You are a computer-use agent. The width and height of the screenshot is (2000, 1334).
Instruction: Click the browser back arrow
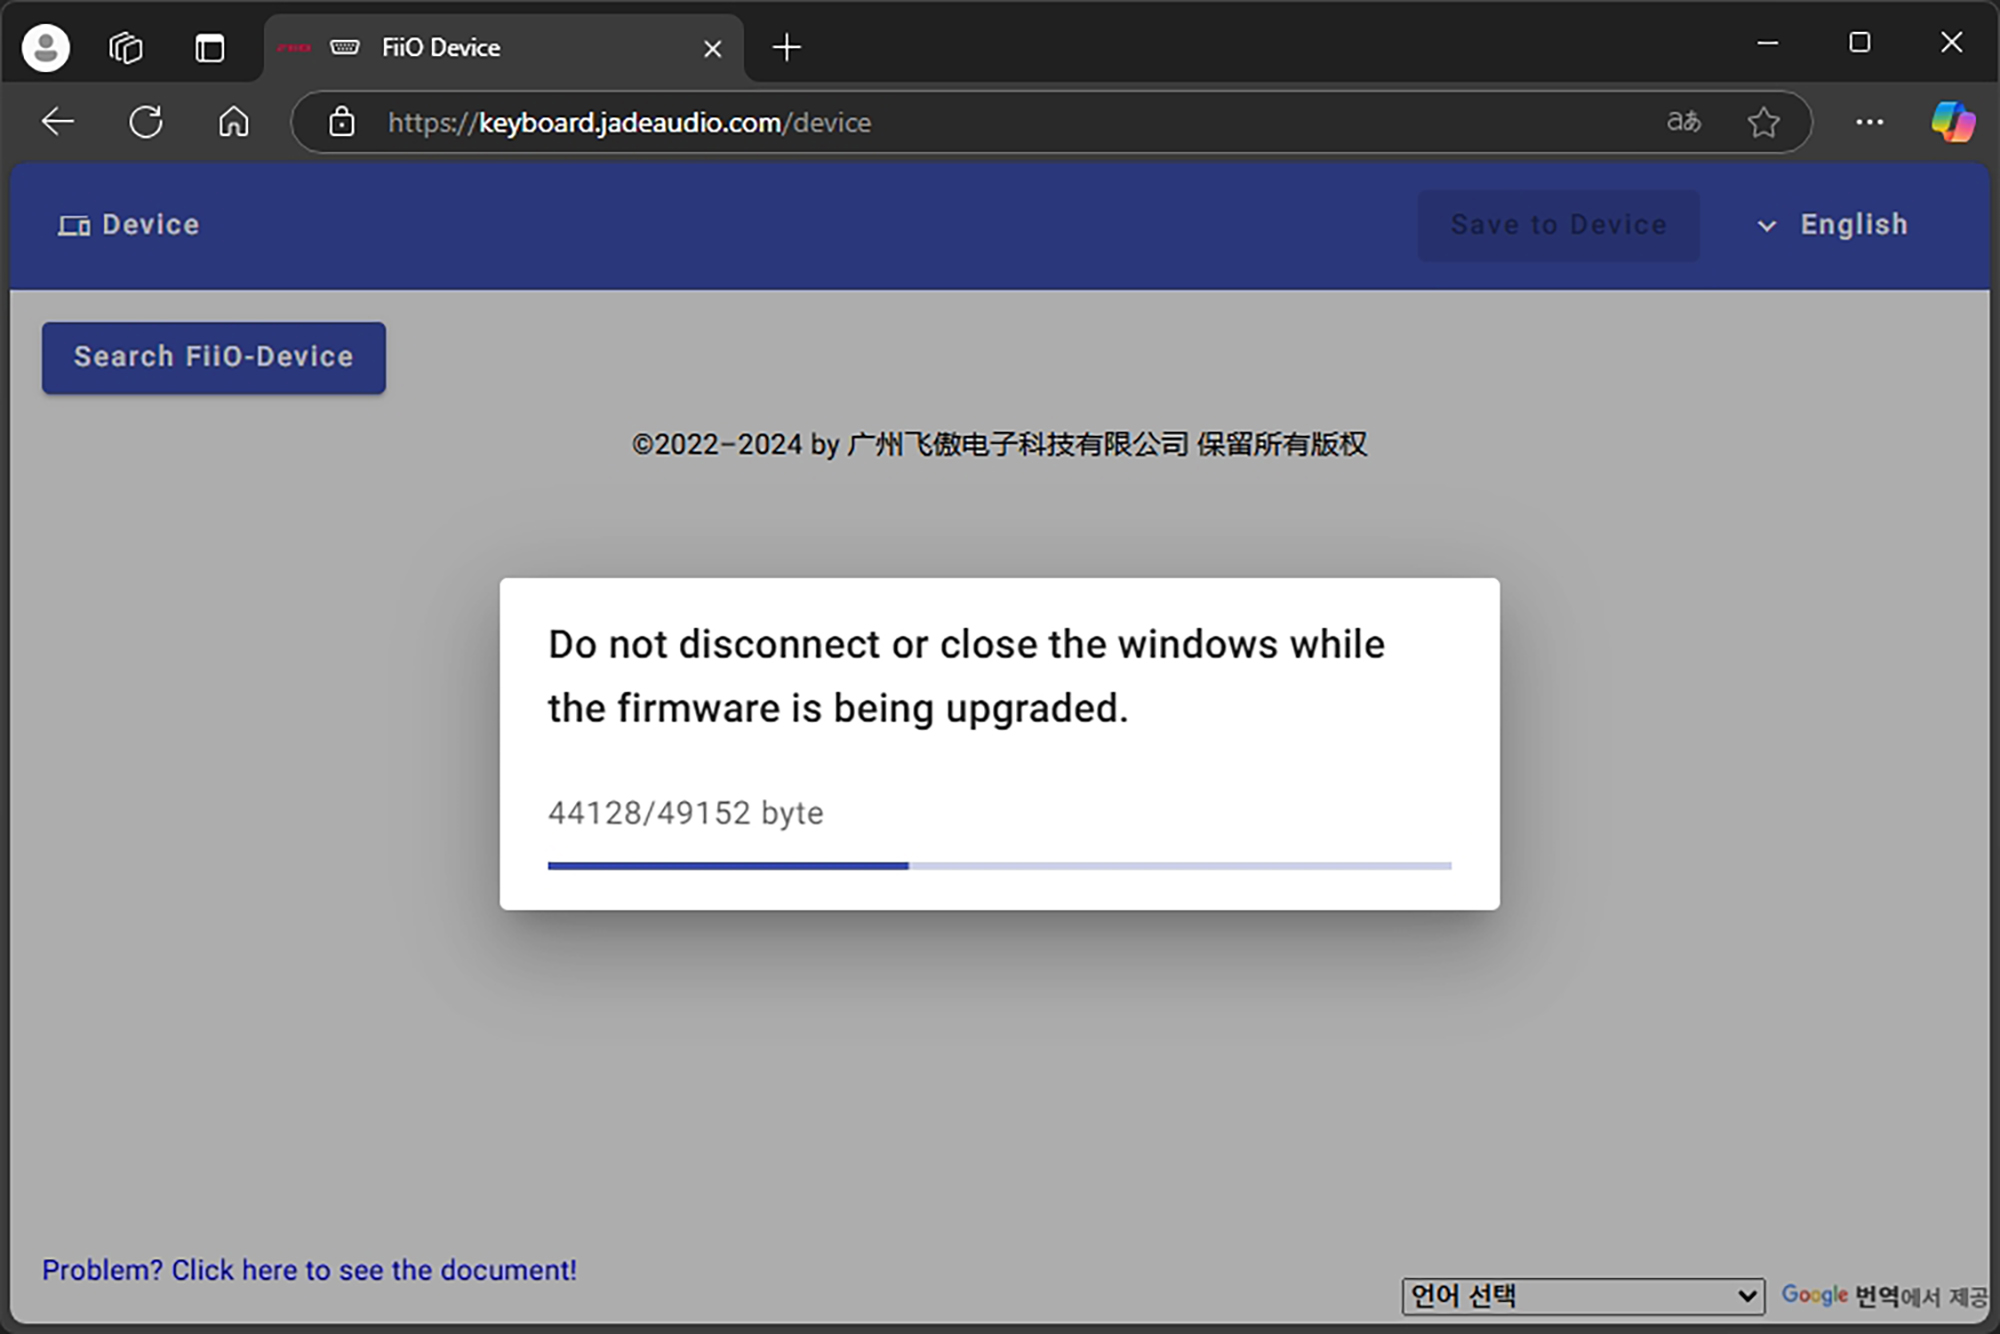click(x=58, y=122)
